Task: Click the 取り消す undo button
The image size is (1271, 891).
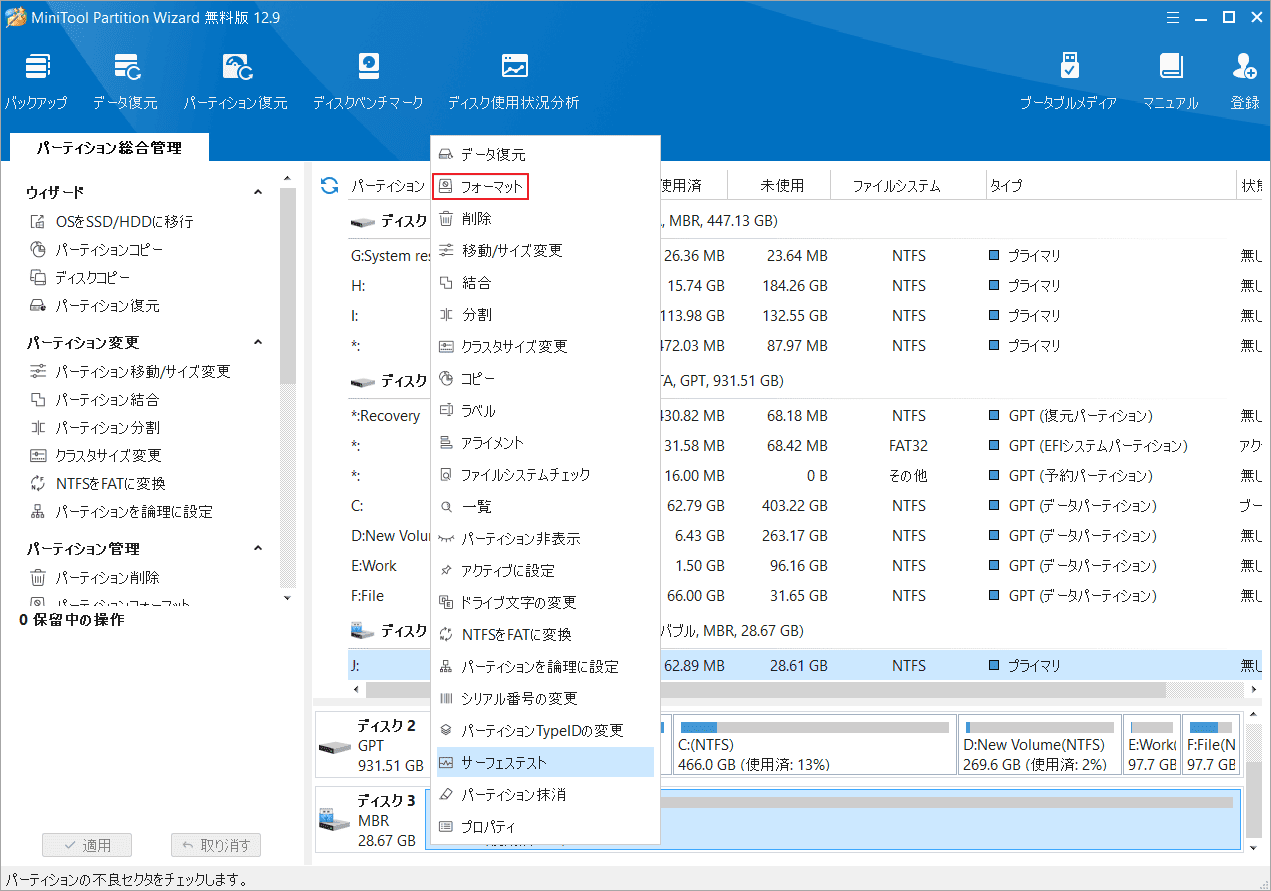Action: [x=216, y=845]
